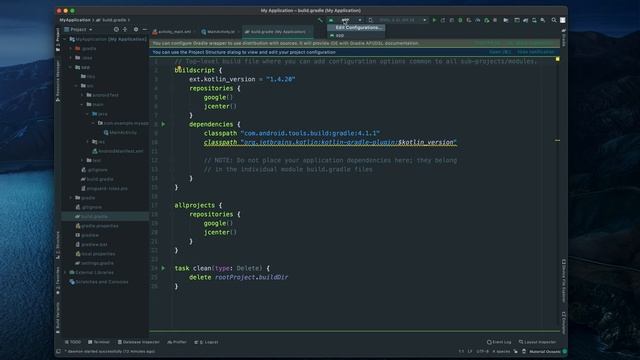Expand External Libraries node
Image resolution: width=640 pixels, height=360 pixels.
coord(65,272)
